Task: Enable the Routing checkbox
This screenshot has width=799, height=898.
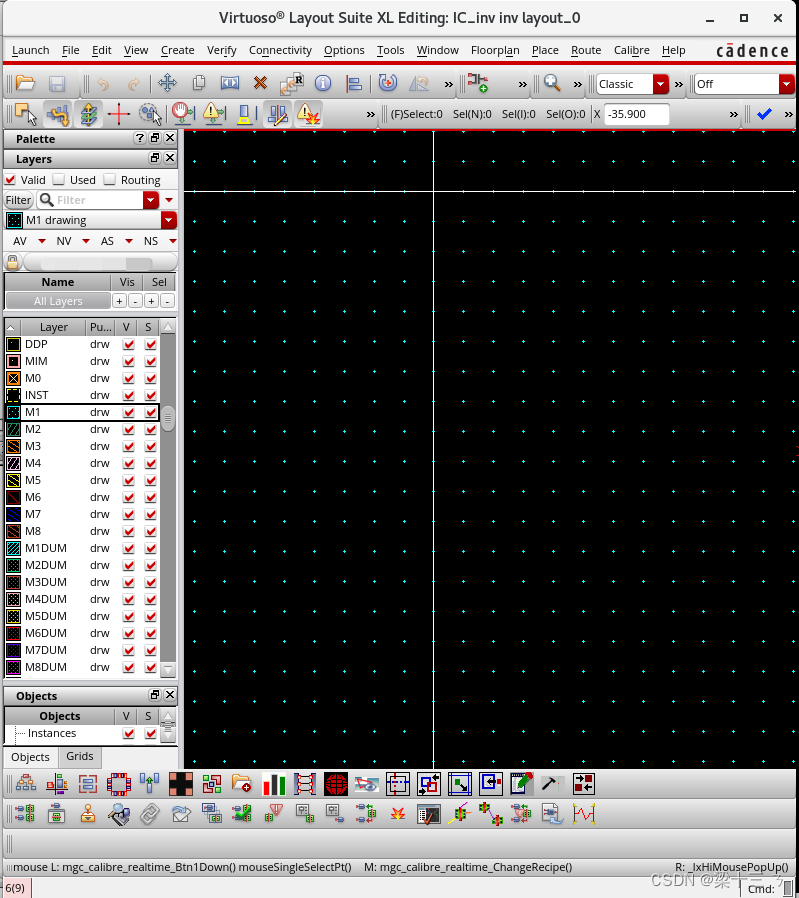Action: pos(109,179)
